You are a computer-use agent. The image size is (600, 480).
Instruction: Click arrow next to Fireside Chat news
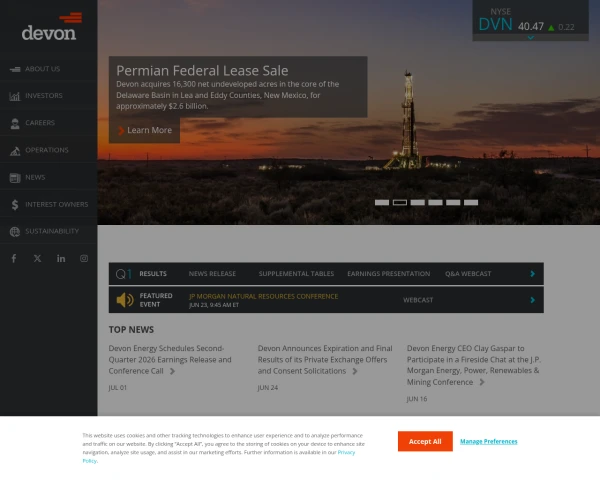point(482,382)
